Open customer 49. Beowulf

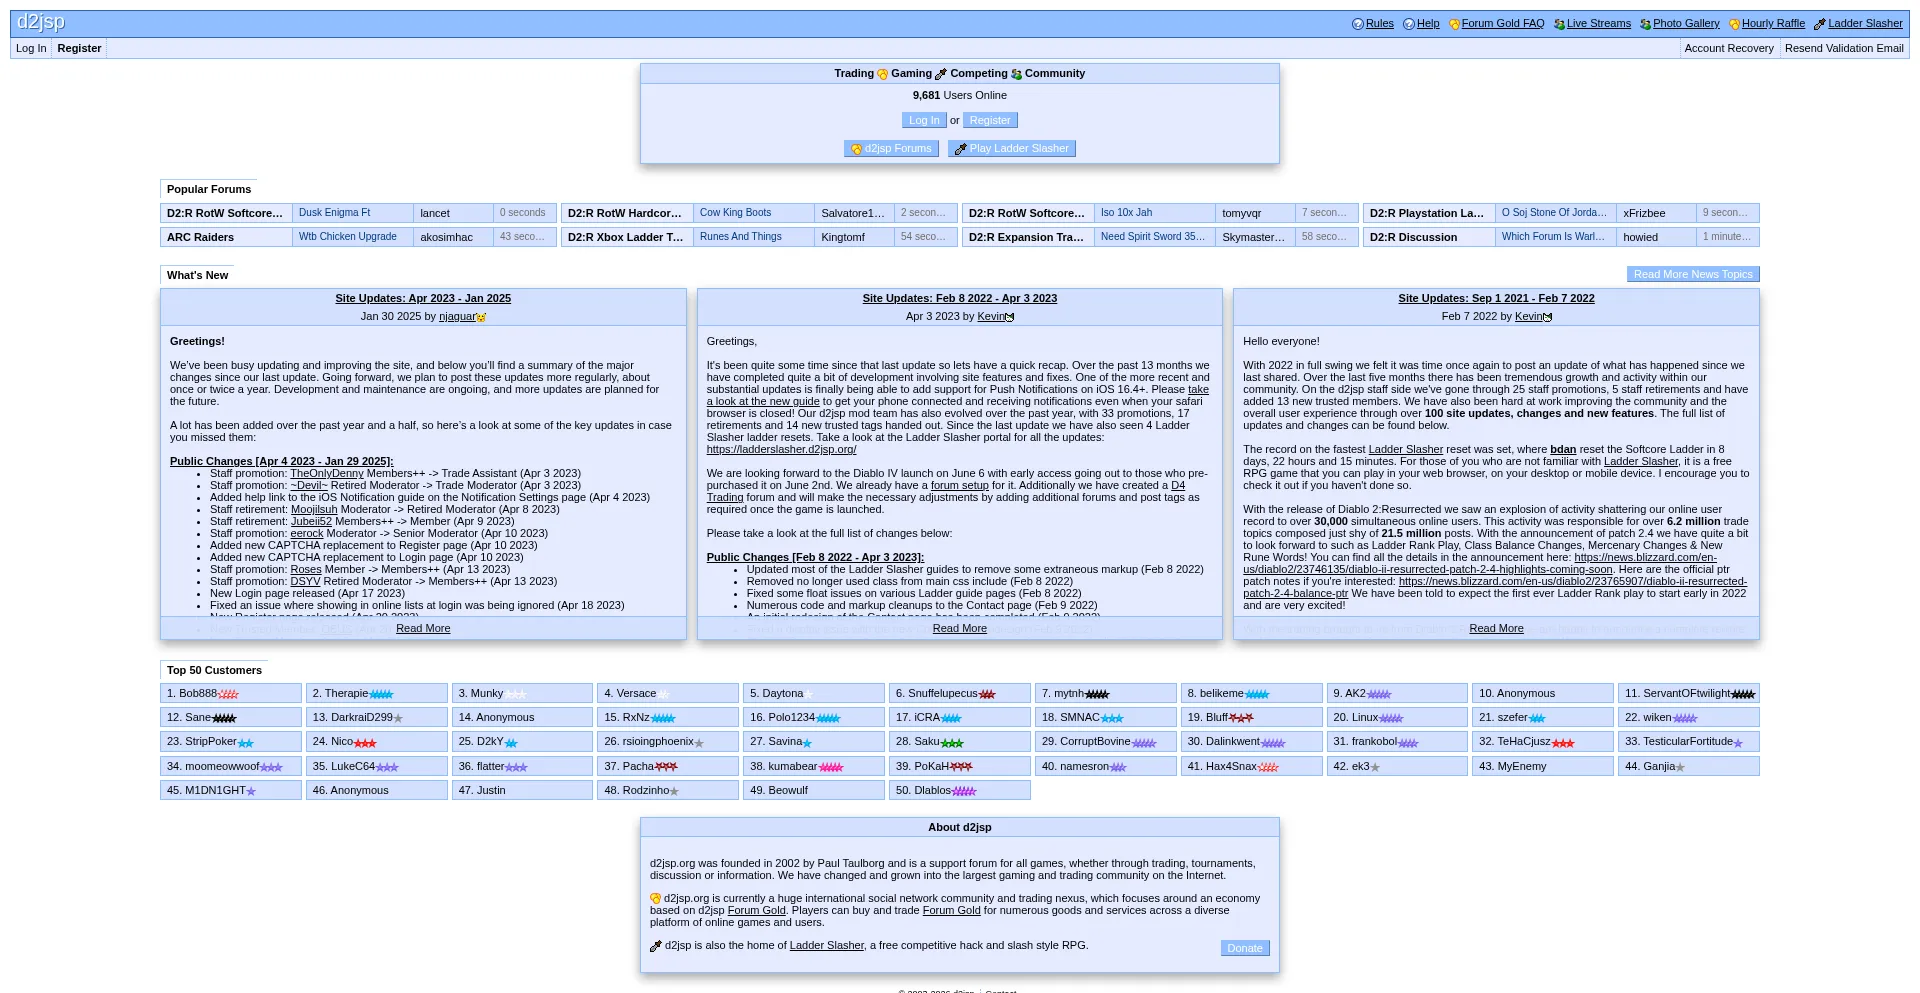tap(813, 791)
